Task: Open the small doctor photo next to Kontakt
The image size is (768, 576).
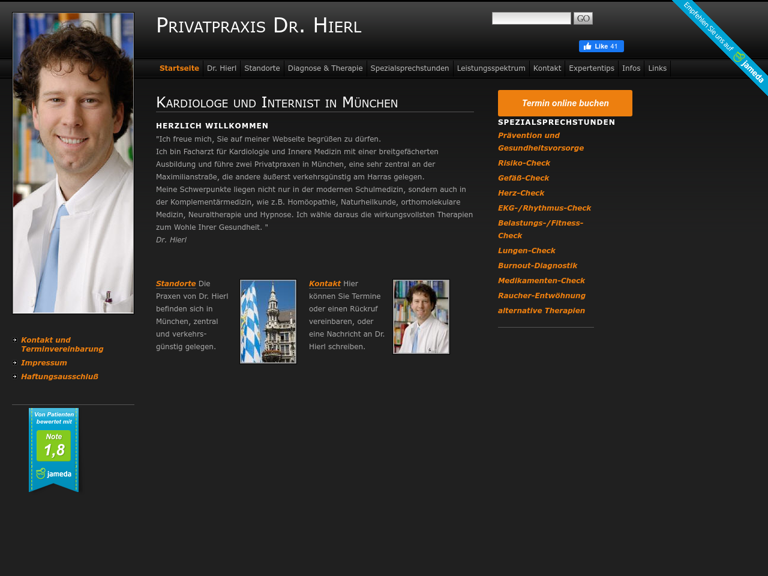Action: coord(421,317)
